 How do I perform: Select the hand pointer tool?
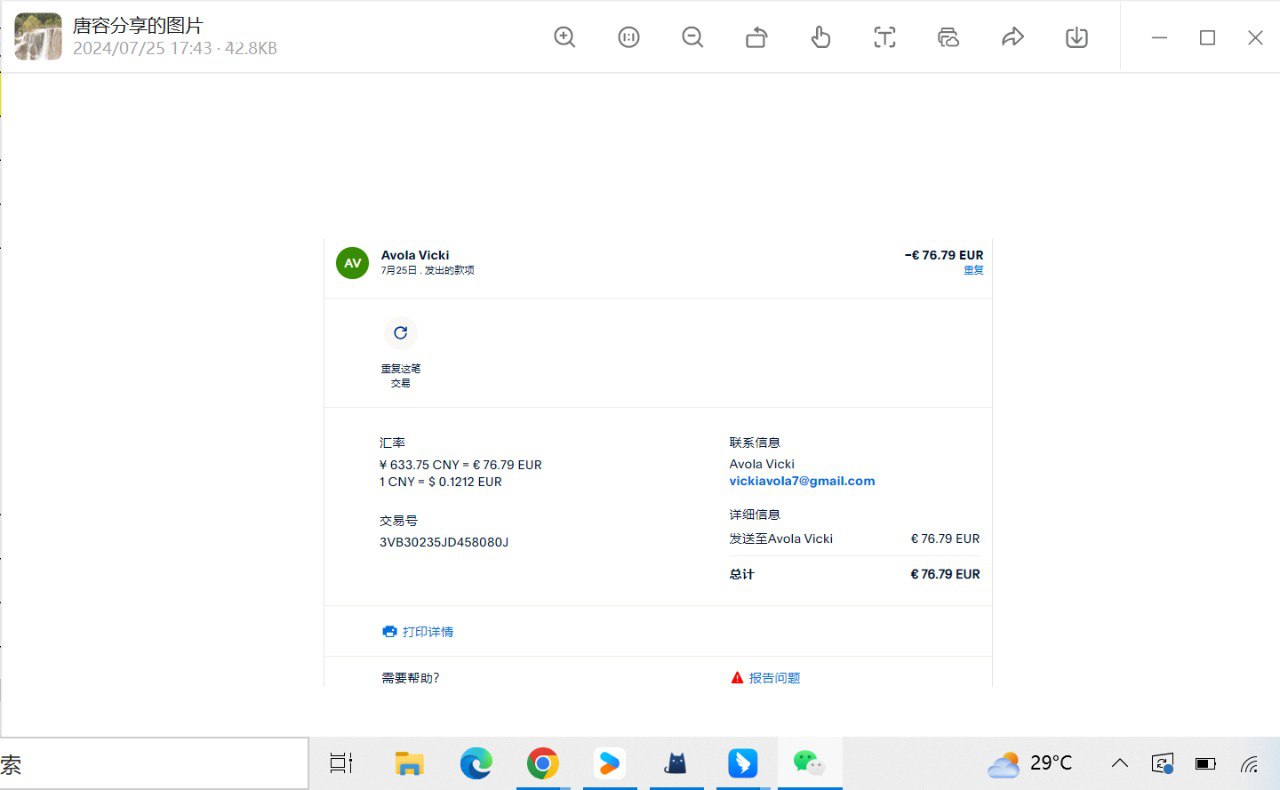[821, 37]
